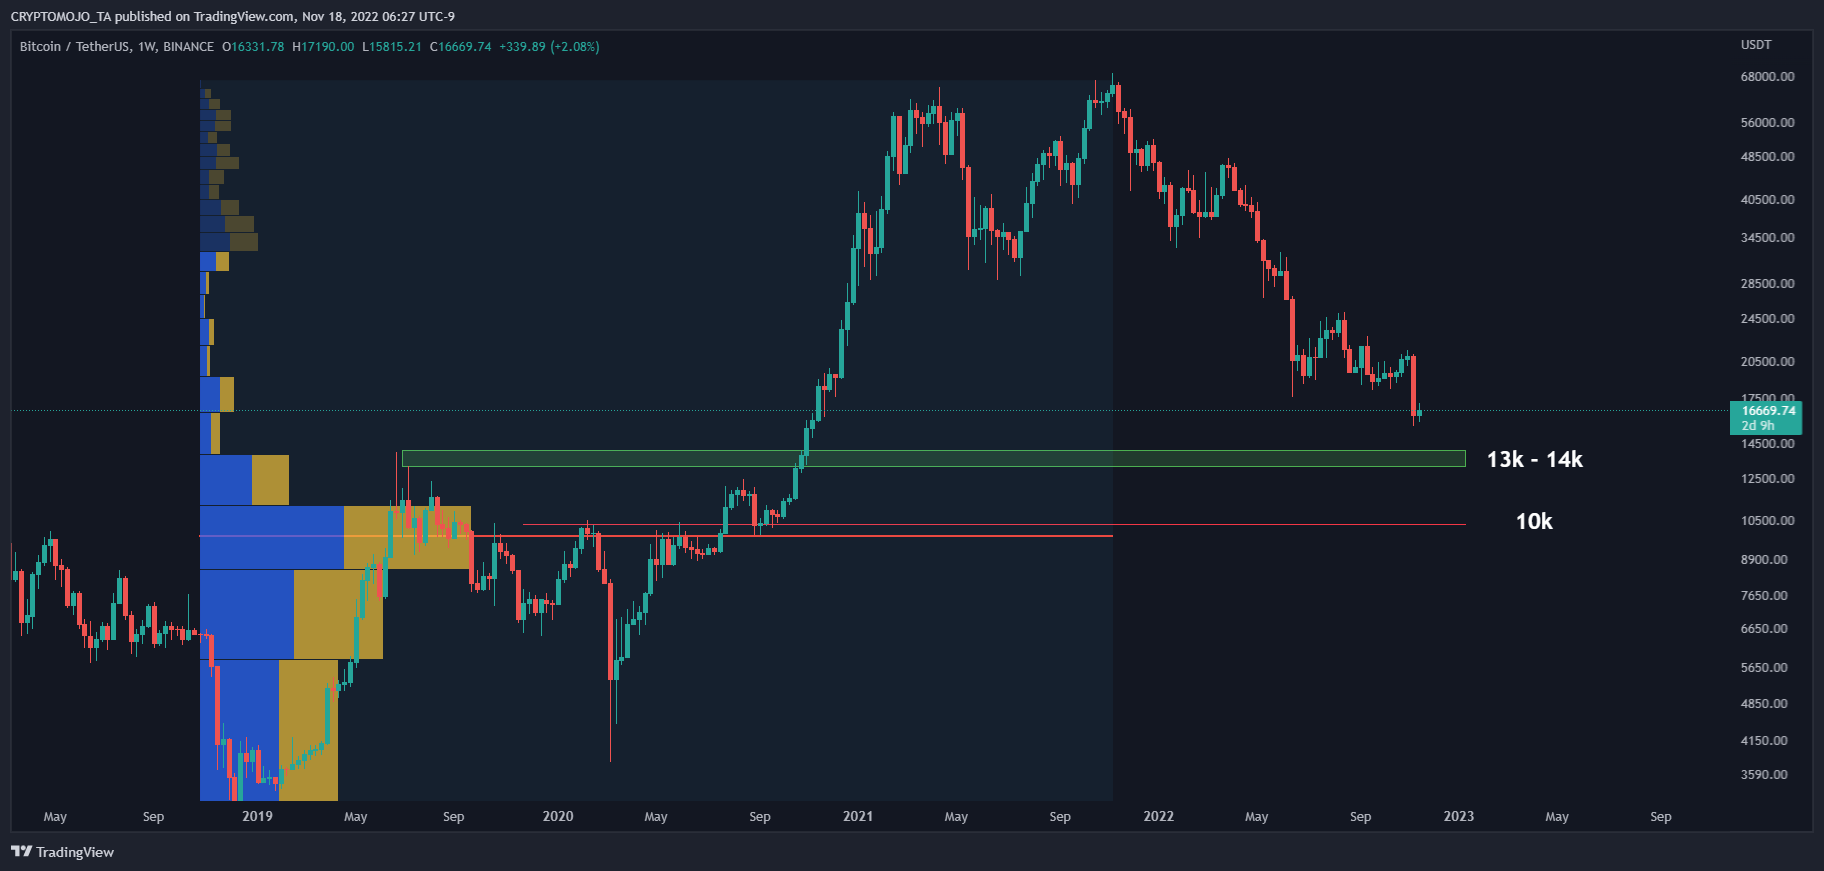
Task: Click the '10k' annotation text
Action: point(1534,522)
